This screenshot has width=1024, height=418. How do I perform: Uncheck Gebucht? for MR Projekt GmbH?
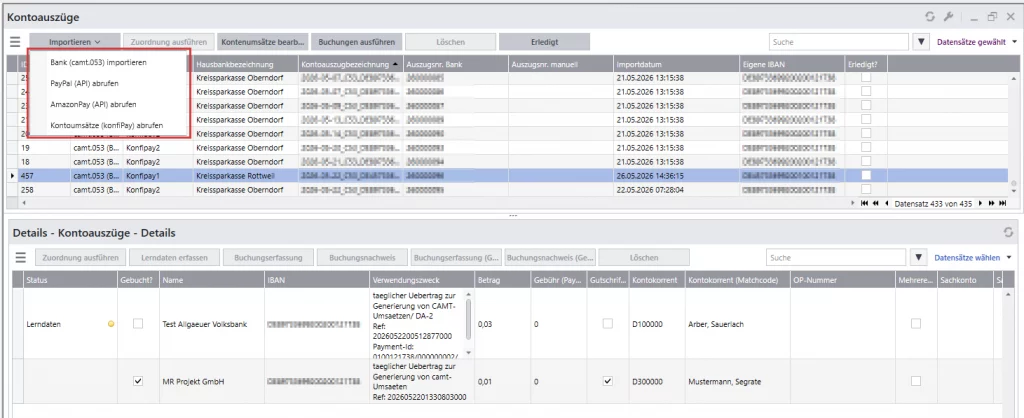tap(137, 381)
